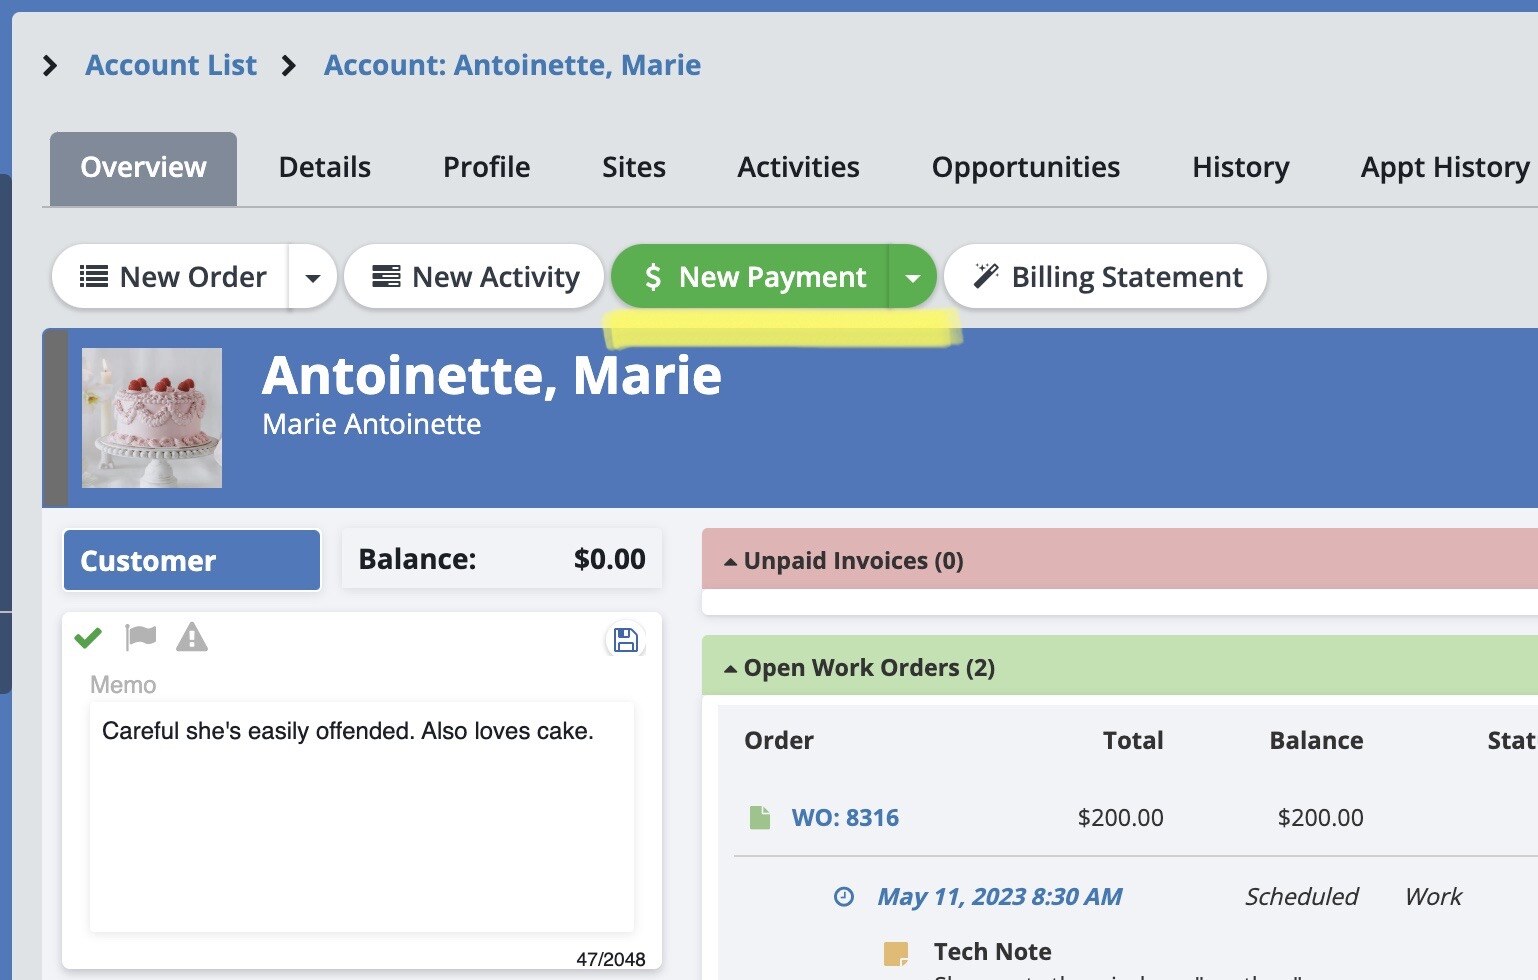Click the New Activity button
Image resolution: width=1538 pixels, height=980 pixels.
click(475, 277)
